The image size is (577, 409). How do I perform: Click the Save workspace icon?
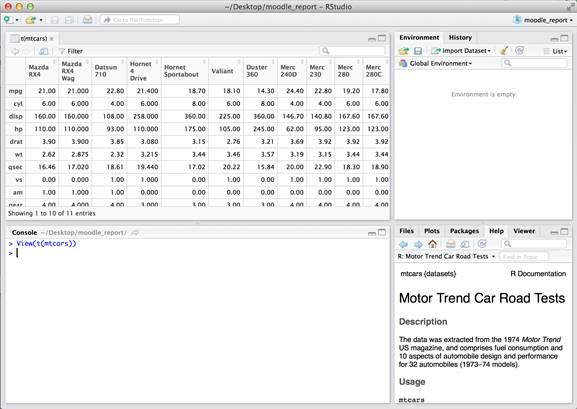tap(418, 51)
